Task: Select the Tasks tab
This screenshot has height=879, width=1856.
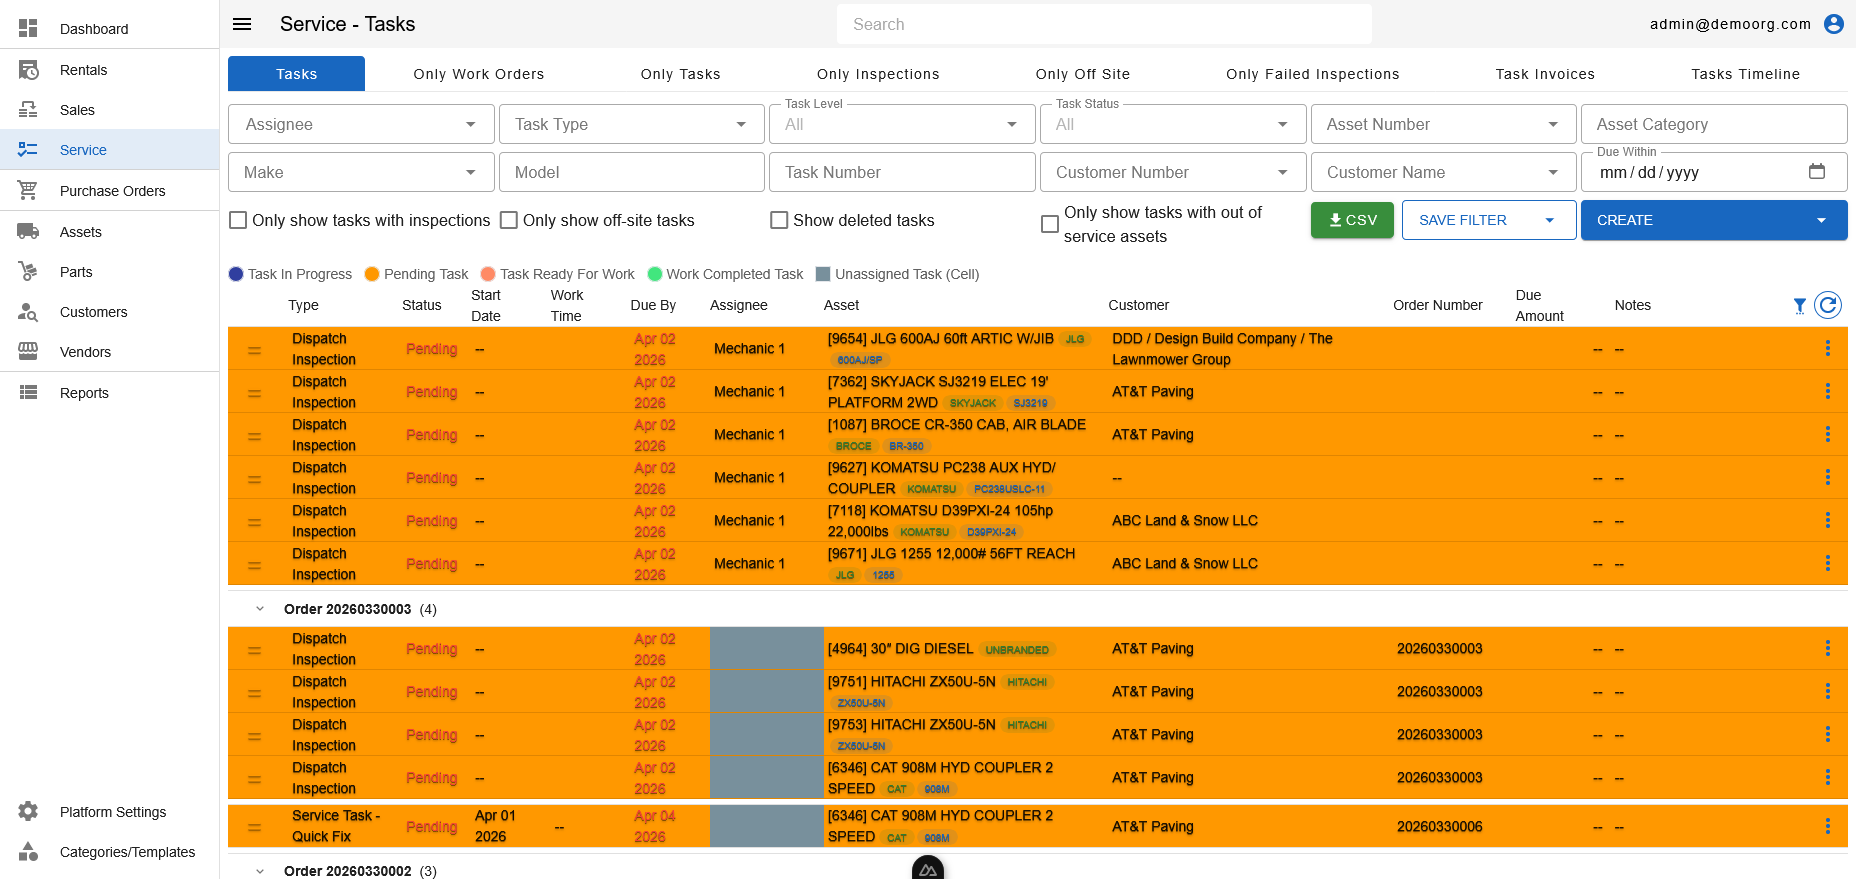Action: [x=297, y=74]
